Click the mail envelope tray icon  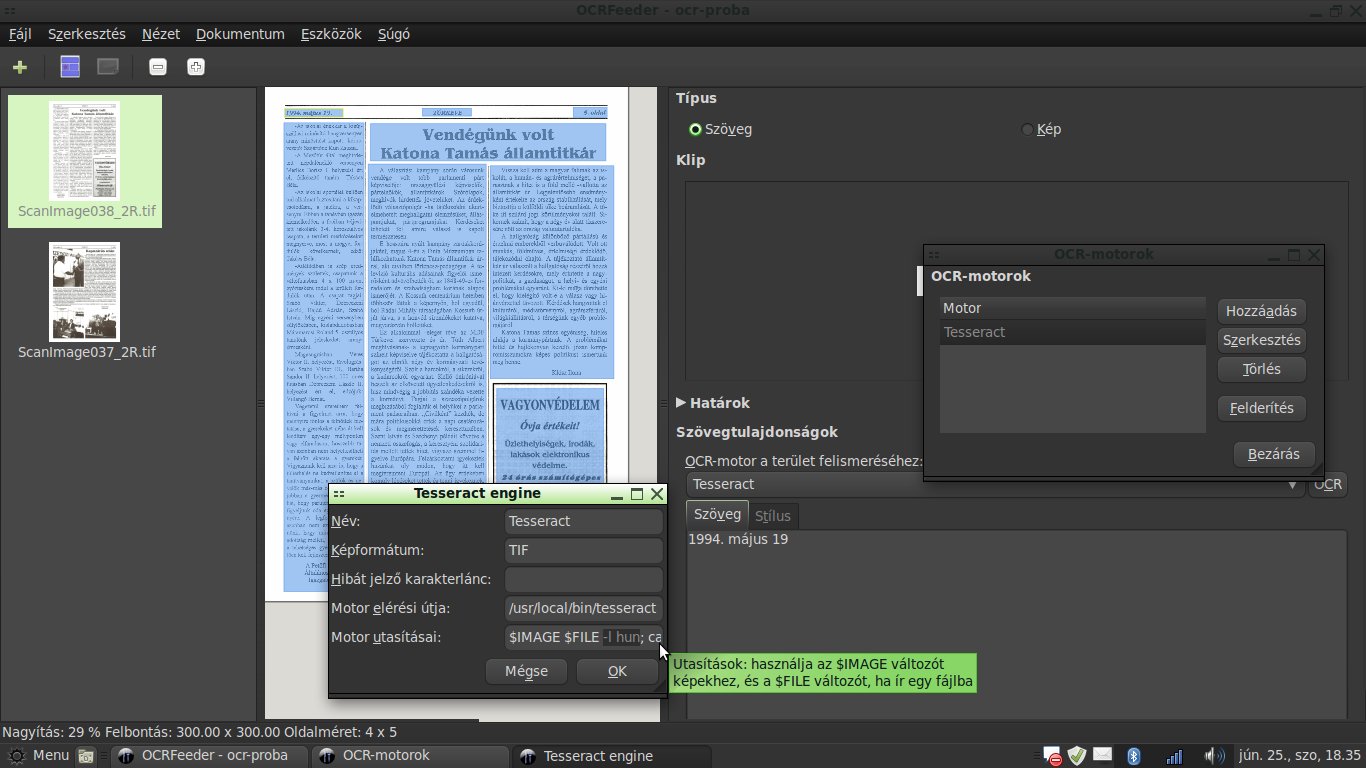point(1102,755)
